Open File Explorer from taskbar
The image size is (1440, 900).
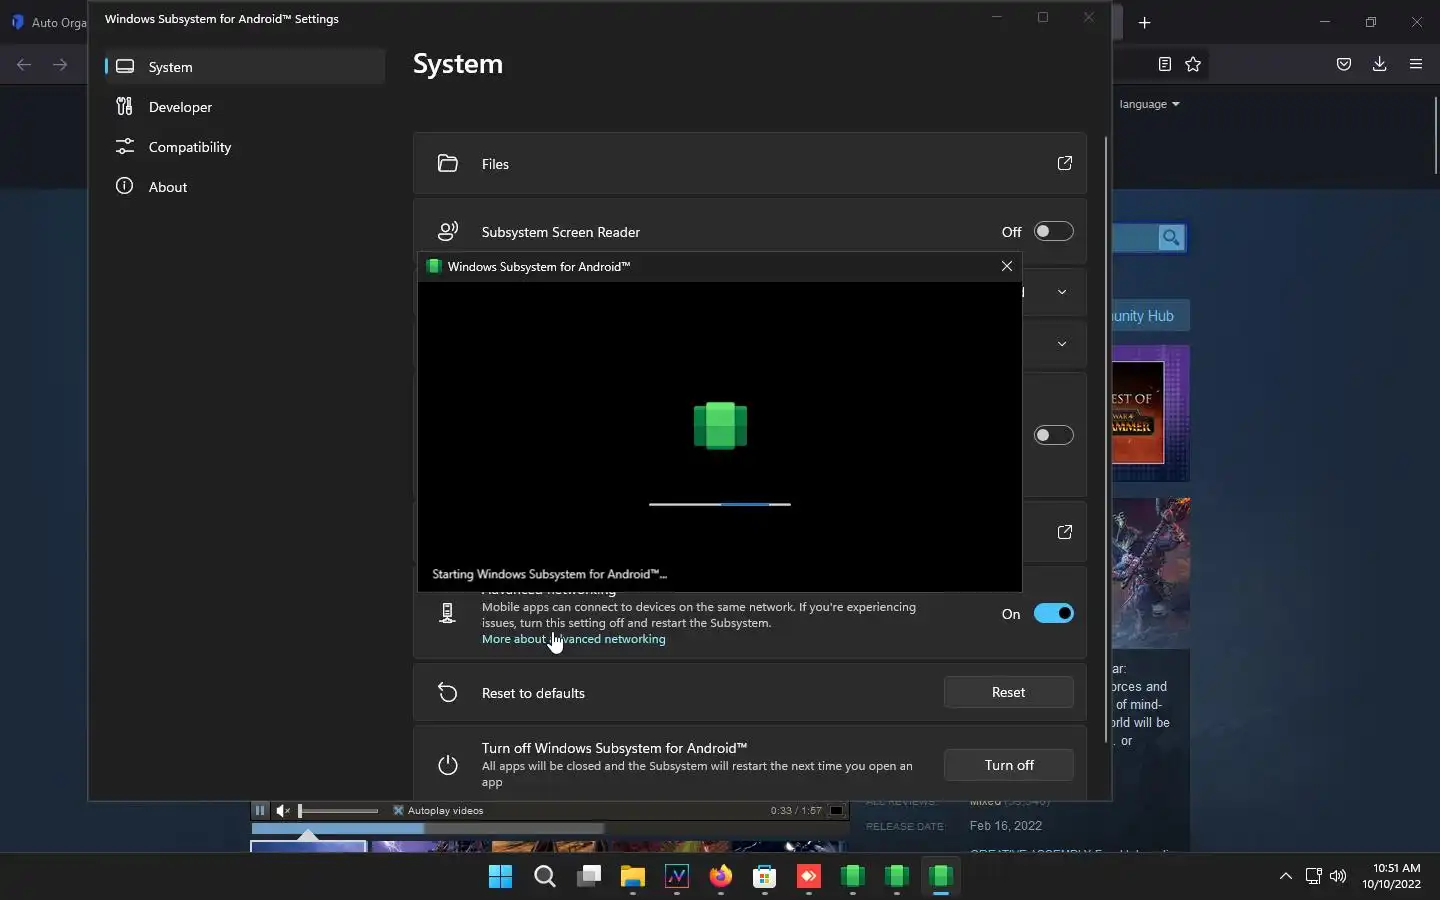tap(633, 877)
